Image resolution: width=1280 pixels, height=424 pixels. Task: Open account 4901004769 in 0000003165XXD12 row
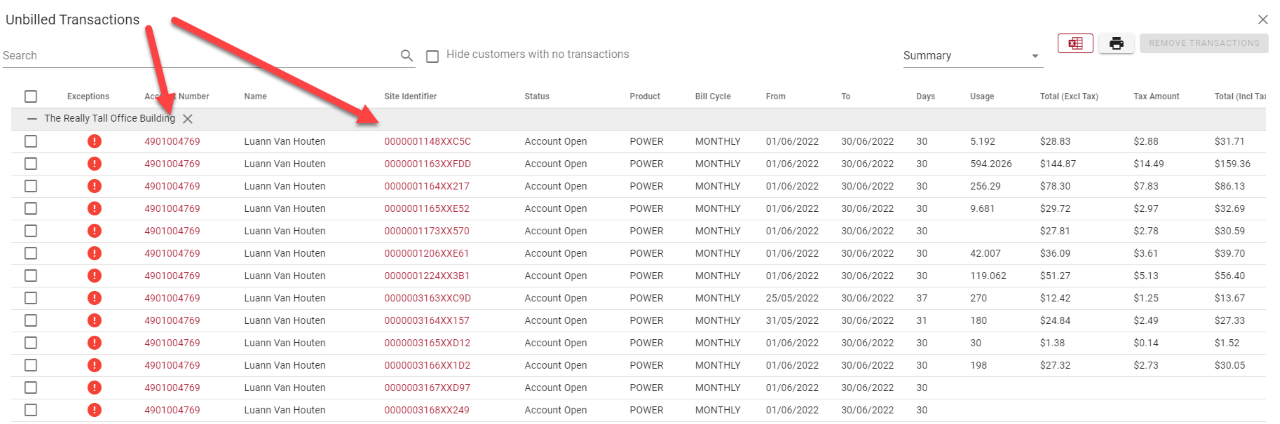[172, 343]
